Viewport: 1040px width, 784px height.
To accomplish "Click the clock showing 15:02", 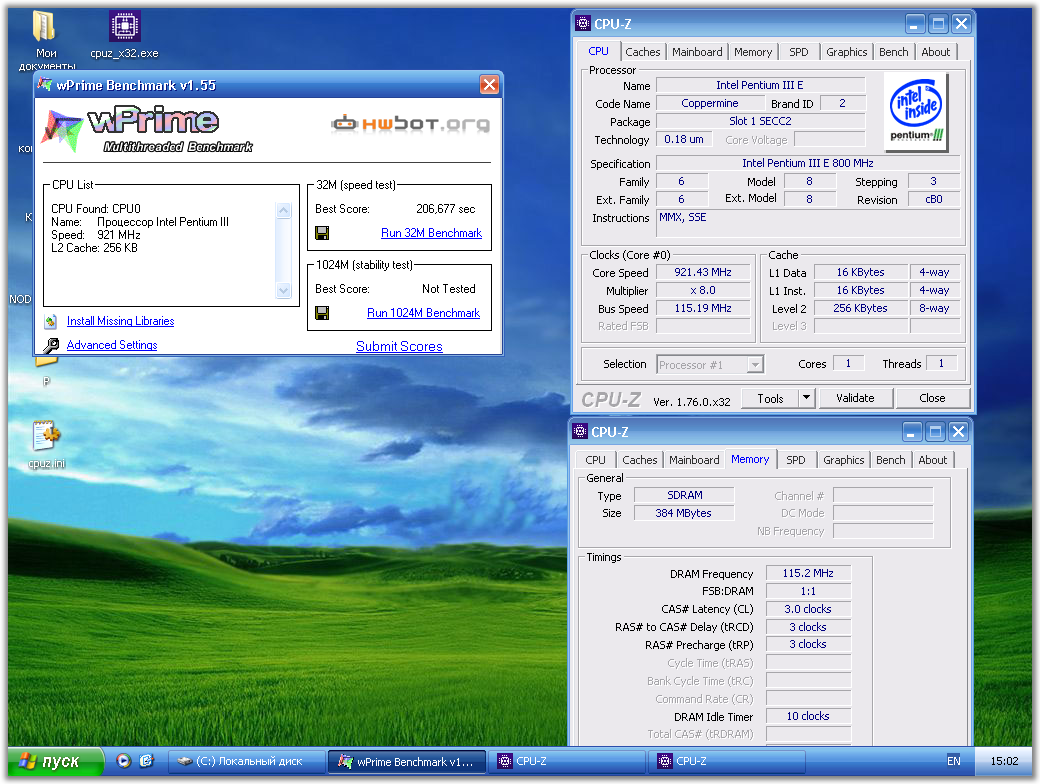I will click(x=1004, y=761).
